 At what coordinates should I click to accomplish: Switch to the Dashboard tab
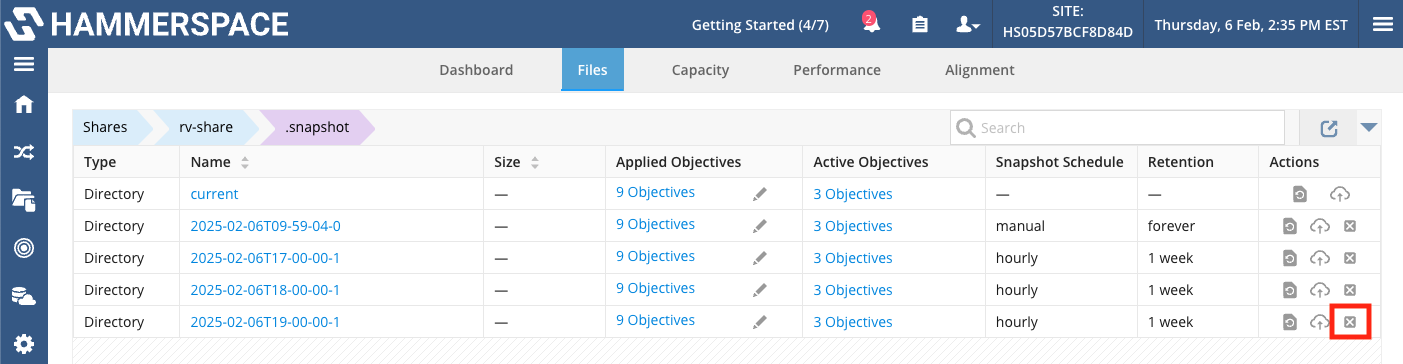[476, 70]
